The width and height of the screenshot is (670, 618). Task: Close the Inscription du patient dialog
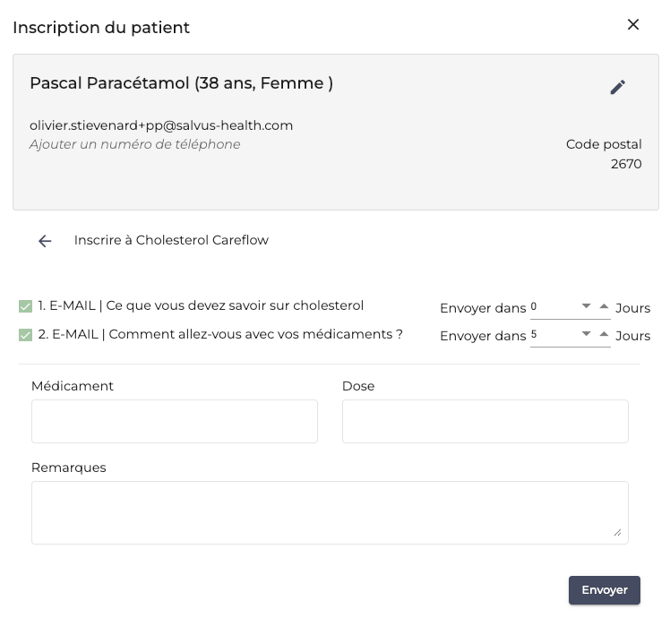coord(633,25)
